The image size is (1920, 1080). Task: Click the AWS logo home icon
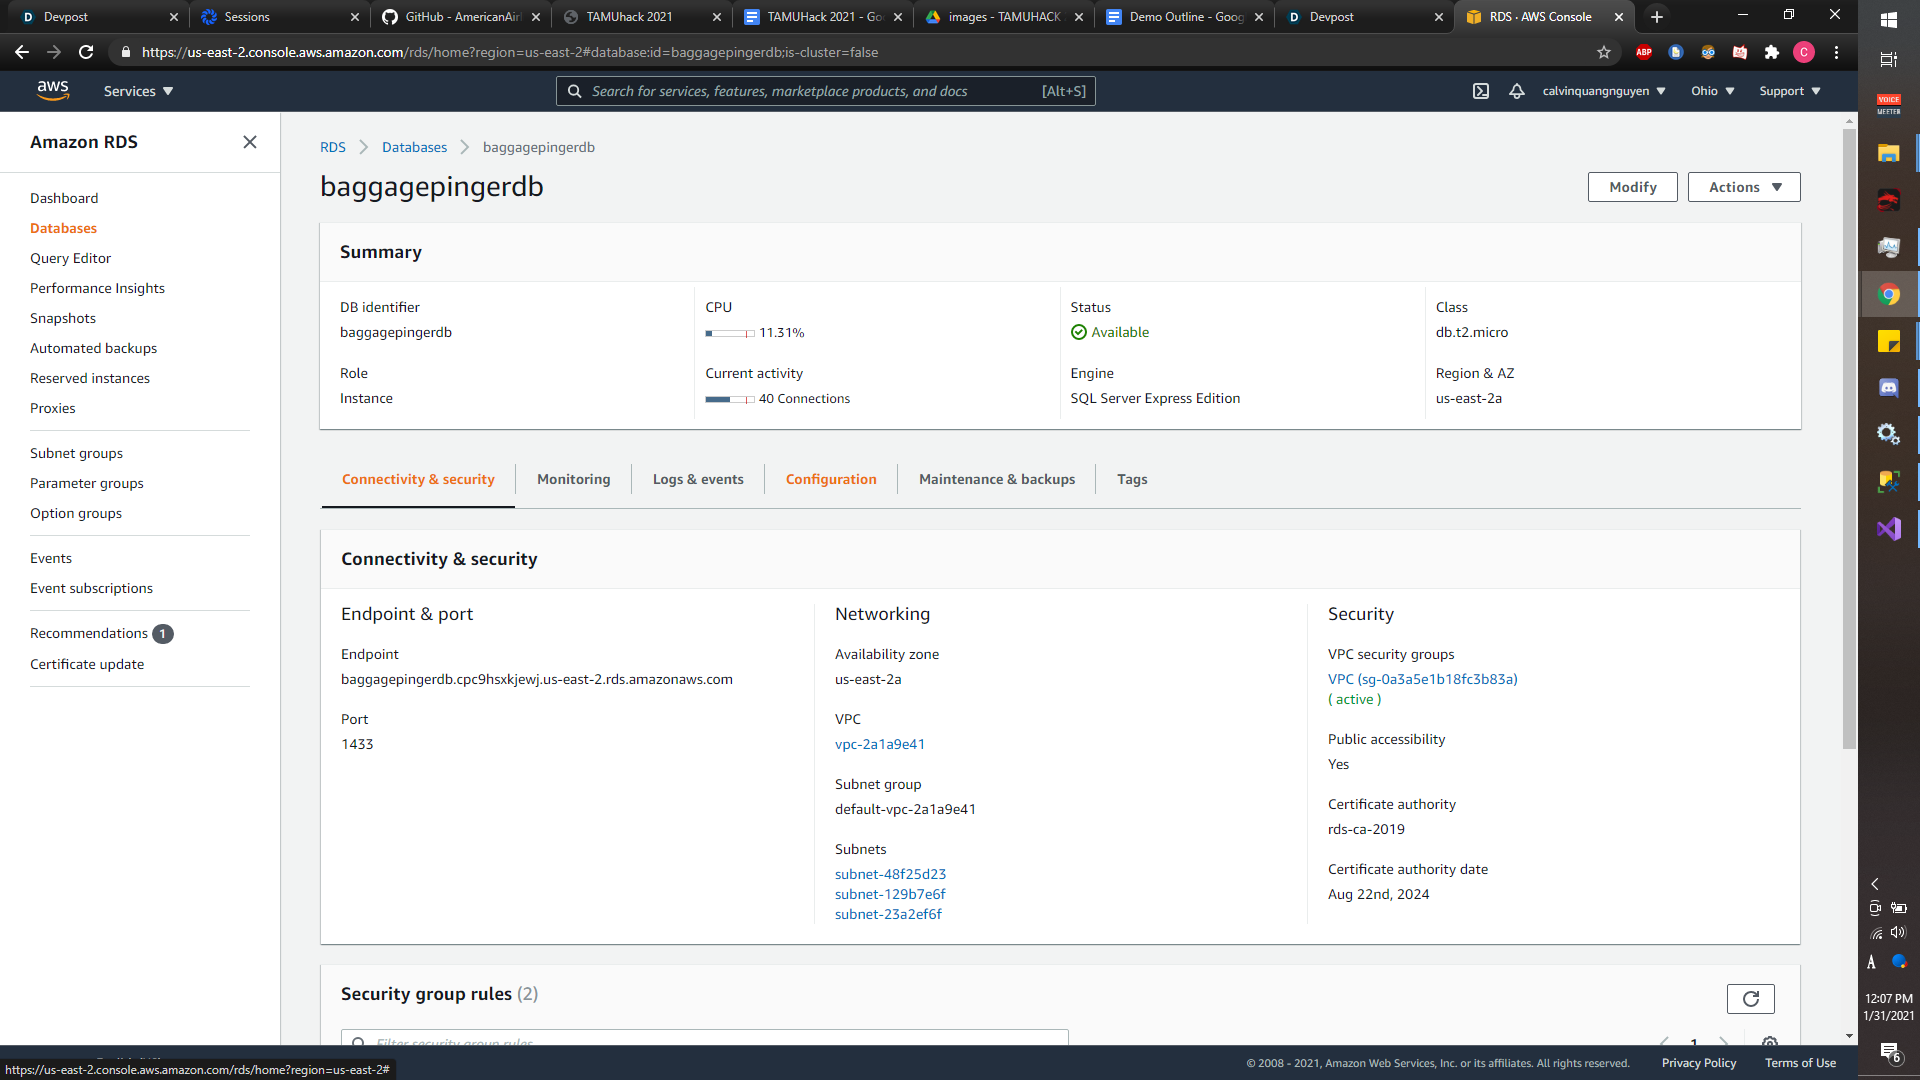click(53, 91)
